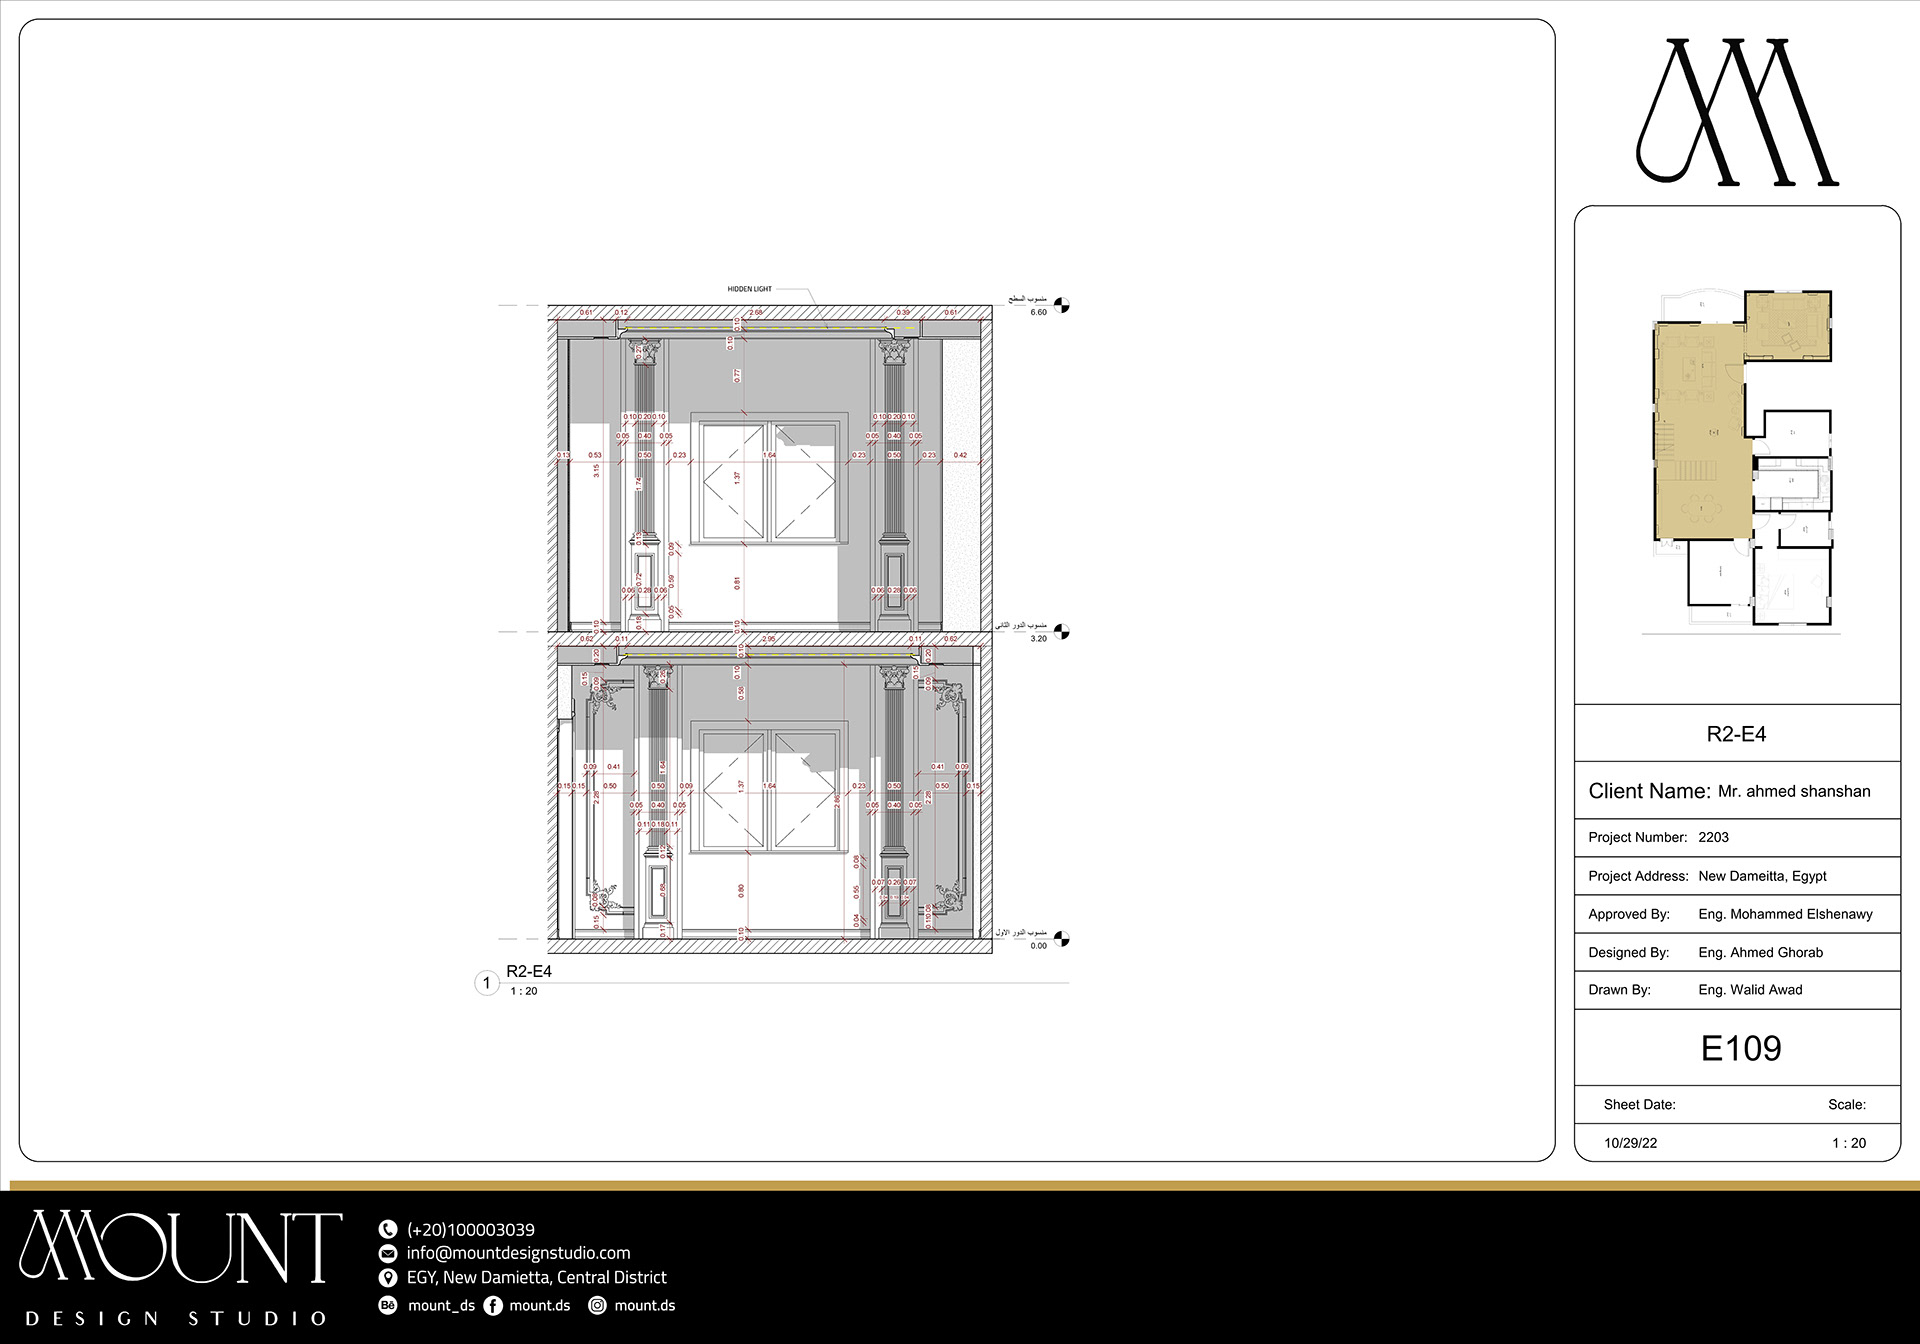Image resolution: width=1920 pixels, height=1344 pixels.
Task: Click the address EGY, New Damietta, Central District
Action: point(536,1277)
